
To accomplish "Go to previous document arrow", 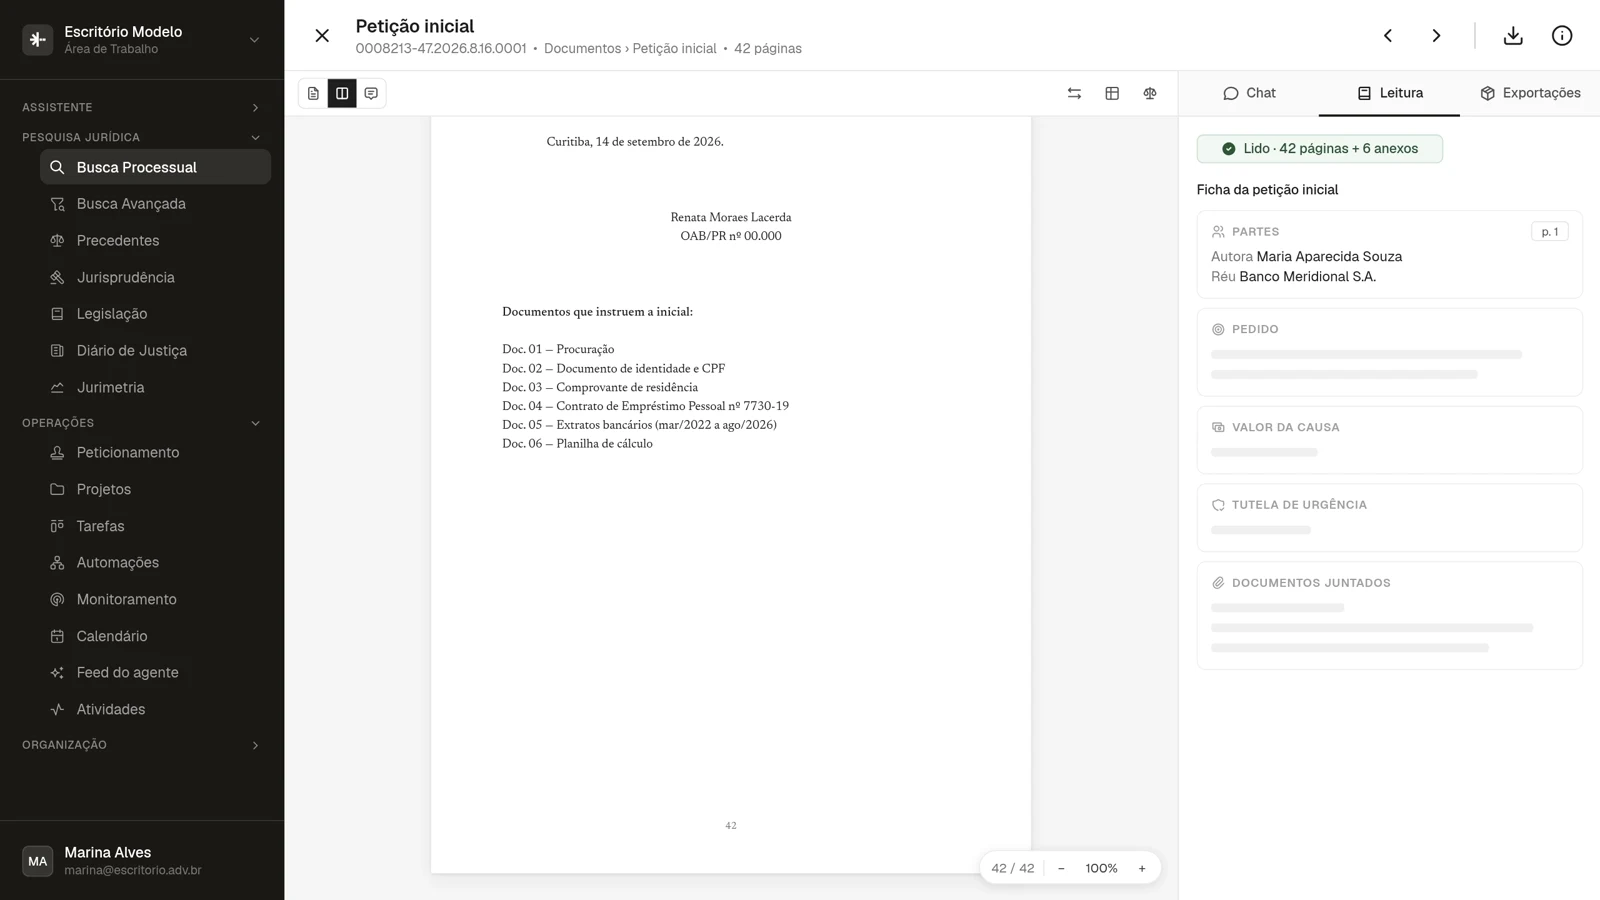I will click(x=1388, y=36).
